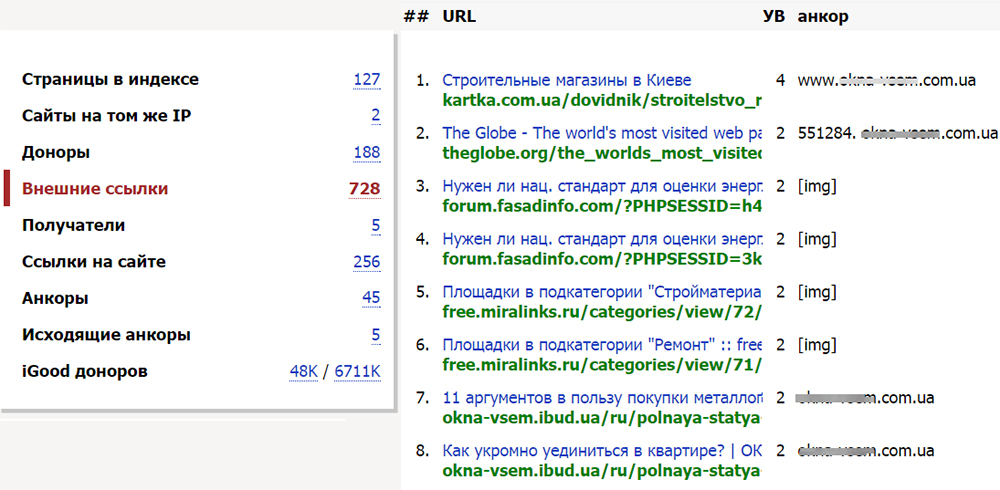This screenshot has width=1000, height=490.
Task: Open Площадки в подкатегории Ремонт link
Action: point(602,344)
